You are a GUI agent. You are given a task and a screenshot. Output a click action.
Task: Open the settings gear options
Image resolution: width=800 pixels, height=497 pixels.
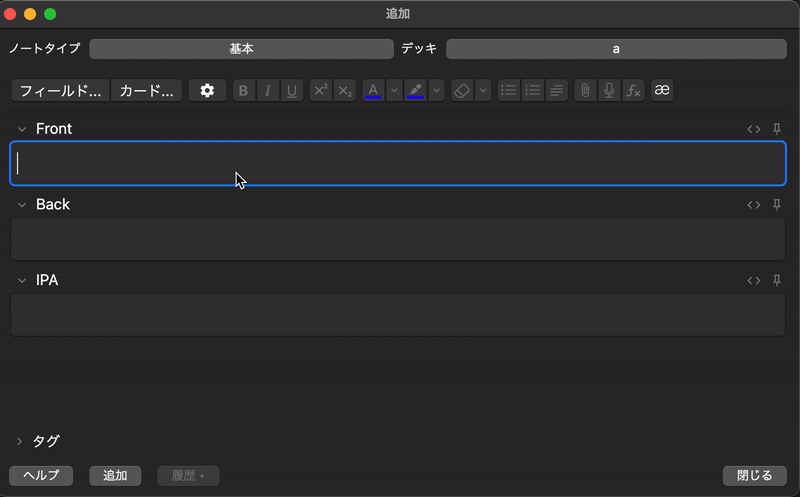pos(207,90)
